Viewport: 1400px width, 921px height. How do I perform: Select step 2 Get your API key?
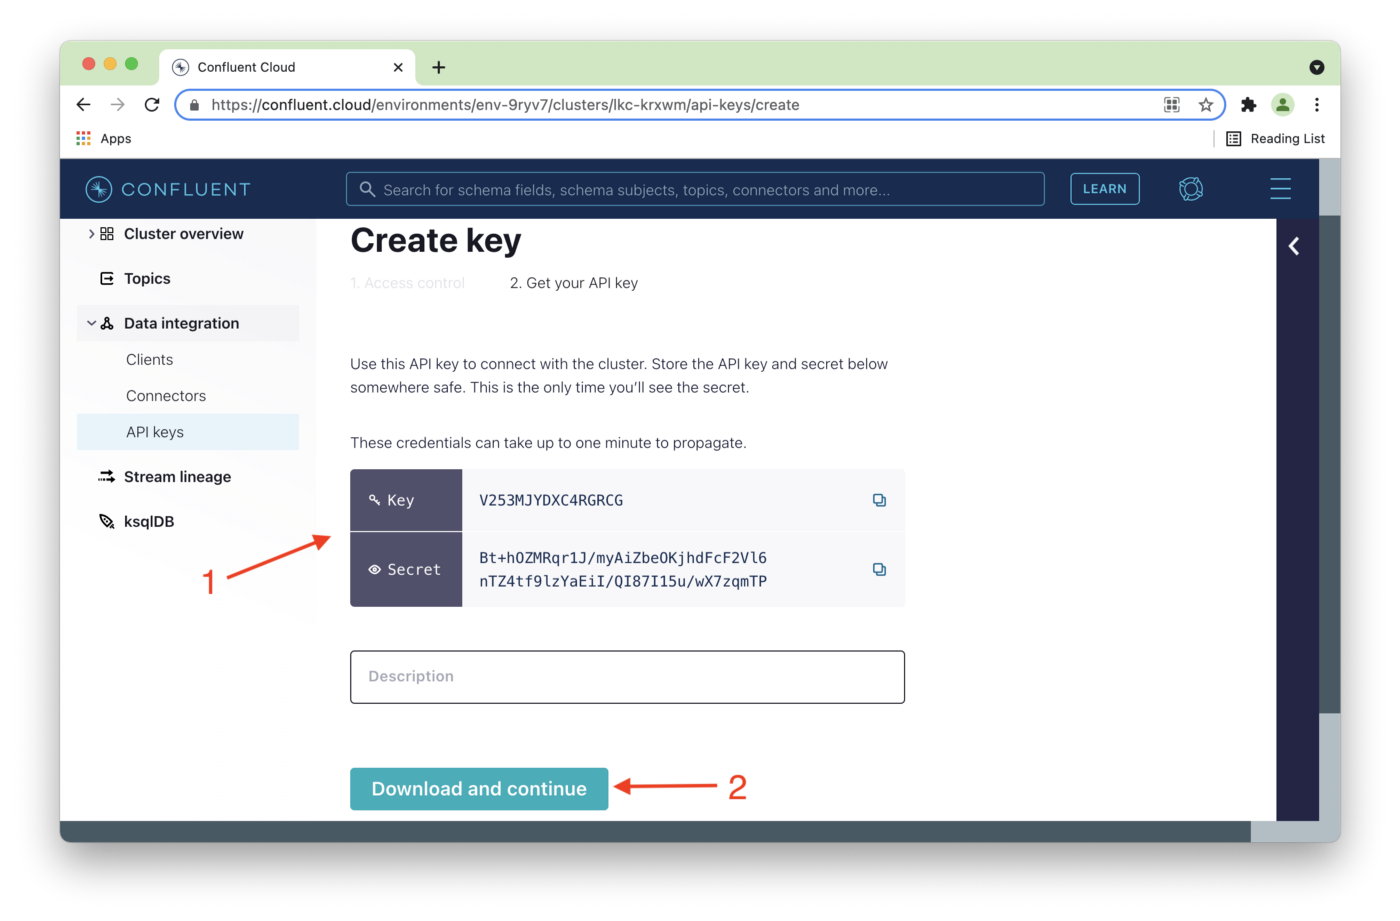[x=574, y=283]
